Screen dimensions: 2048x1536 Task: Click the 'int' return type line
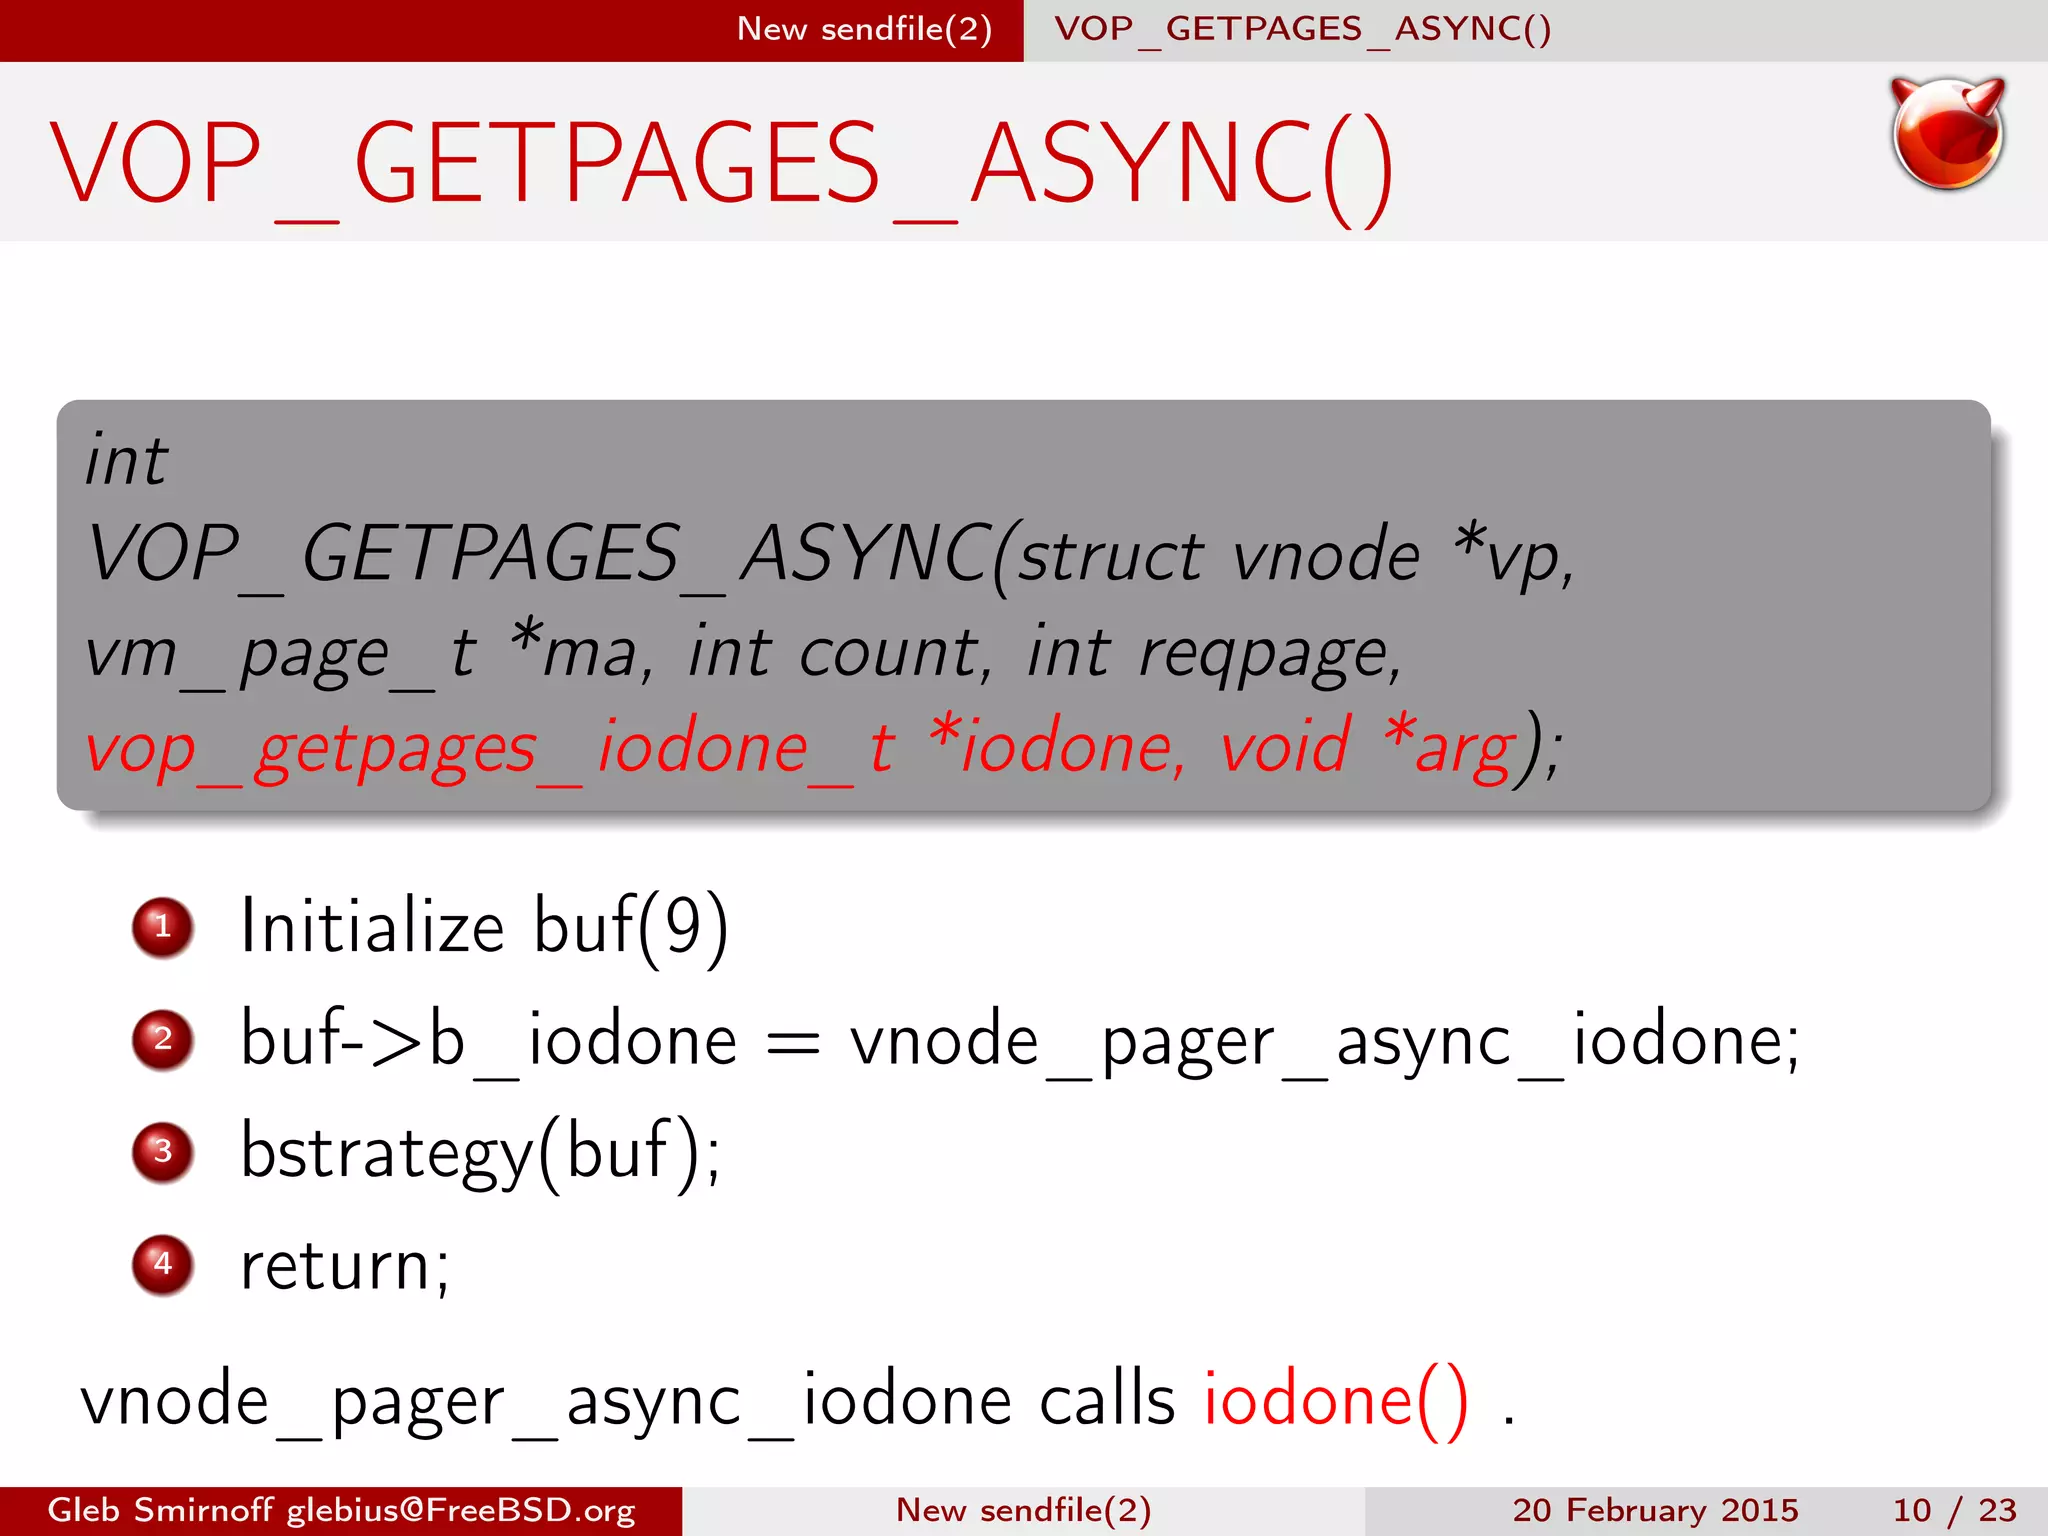pyautogui.click(x=126, y=460)
